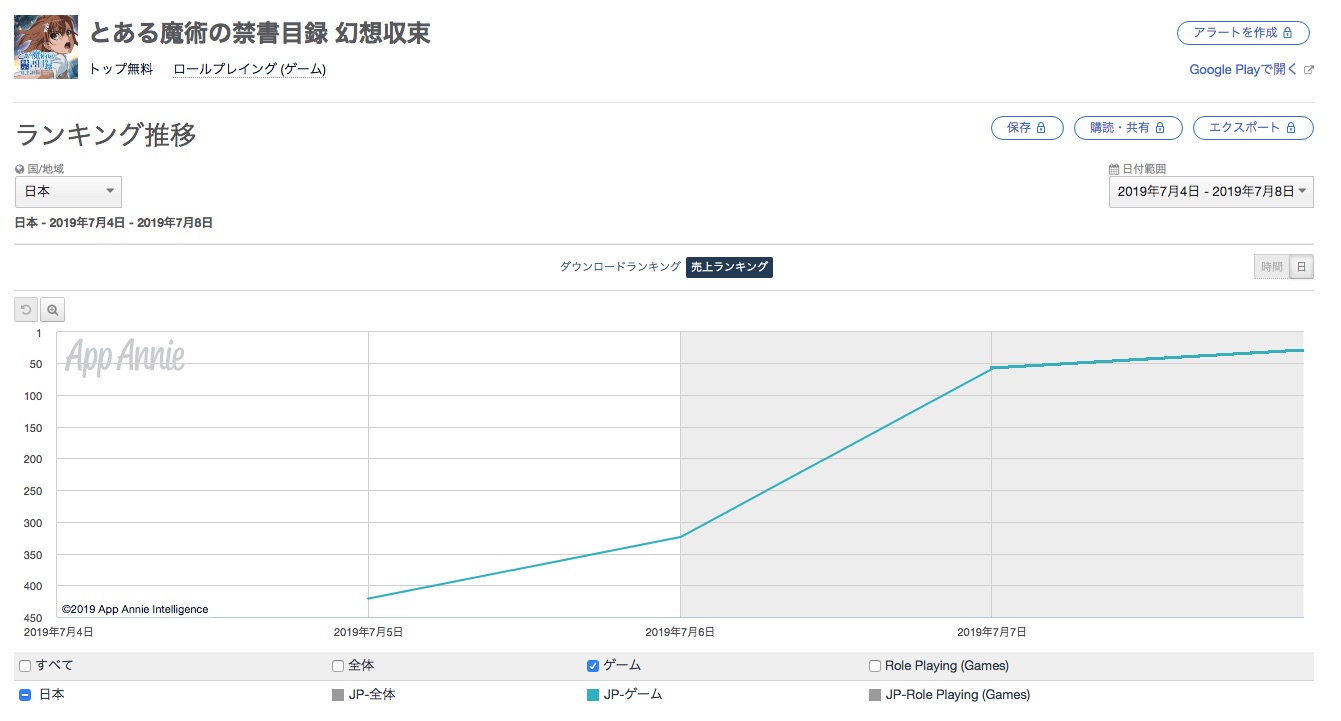Click the lock icon on Create Alert button

coord(1288,33)
